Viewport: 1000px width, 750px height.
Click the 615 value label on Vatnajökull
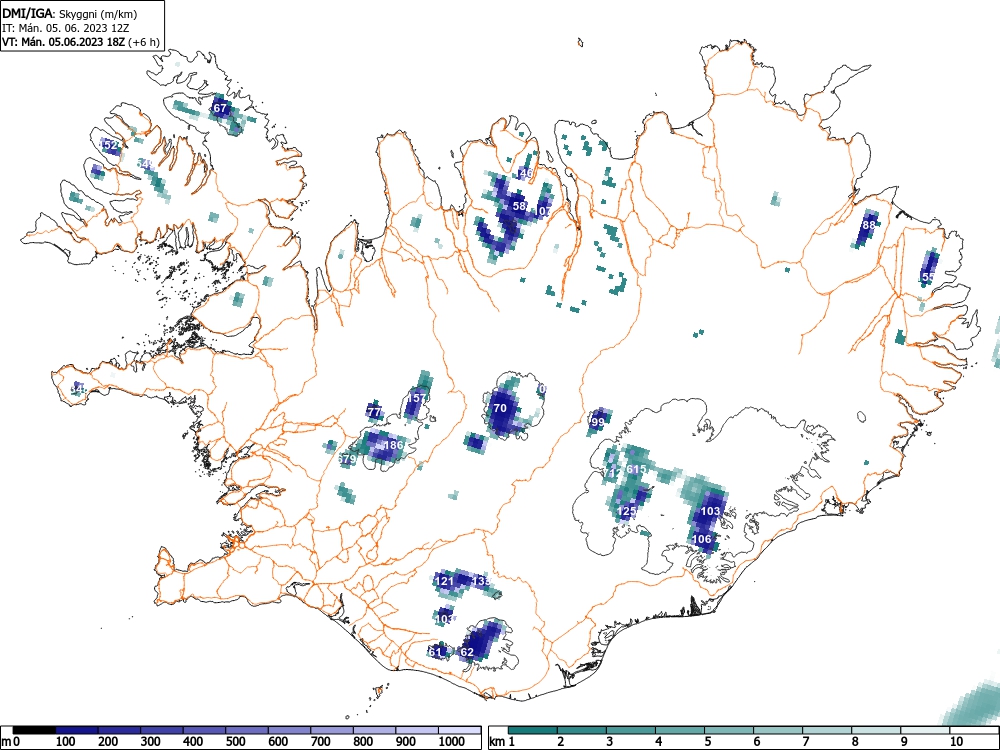(x=636, y=469)
